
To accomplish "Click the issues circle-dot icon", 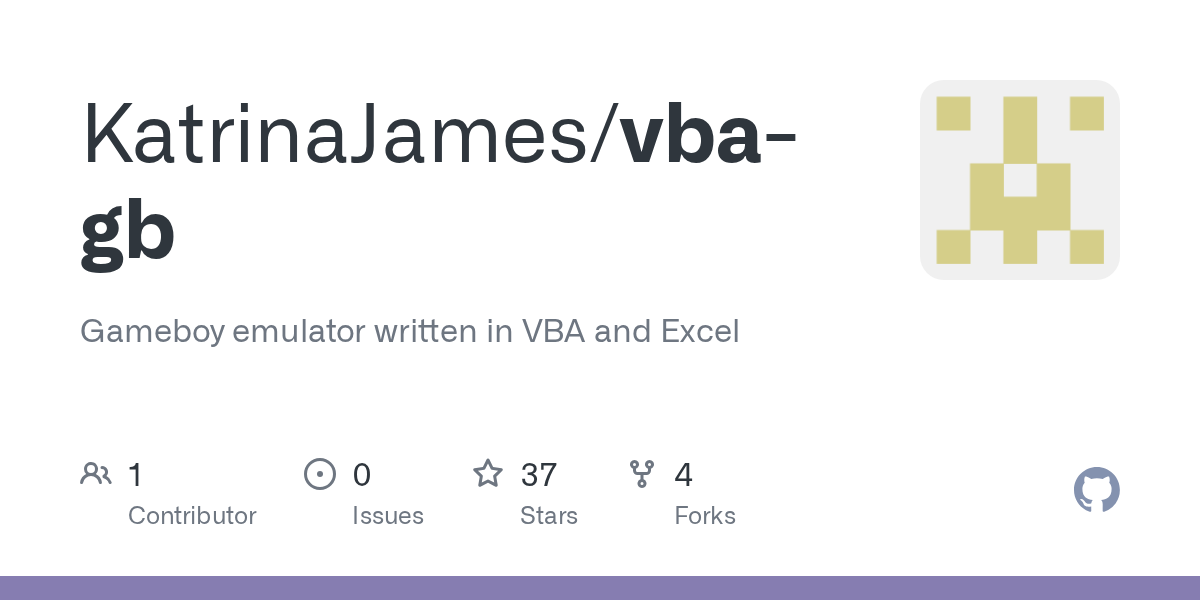I will click(319, 474).
